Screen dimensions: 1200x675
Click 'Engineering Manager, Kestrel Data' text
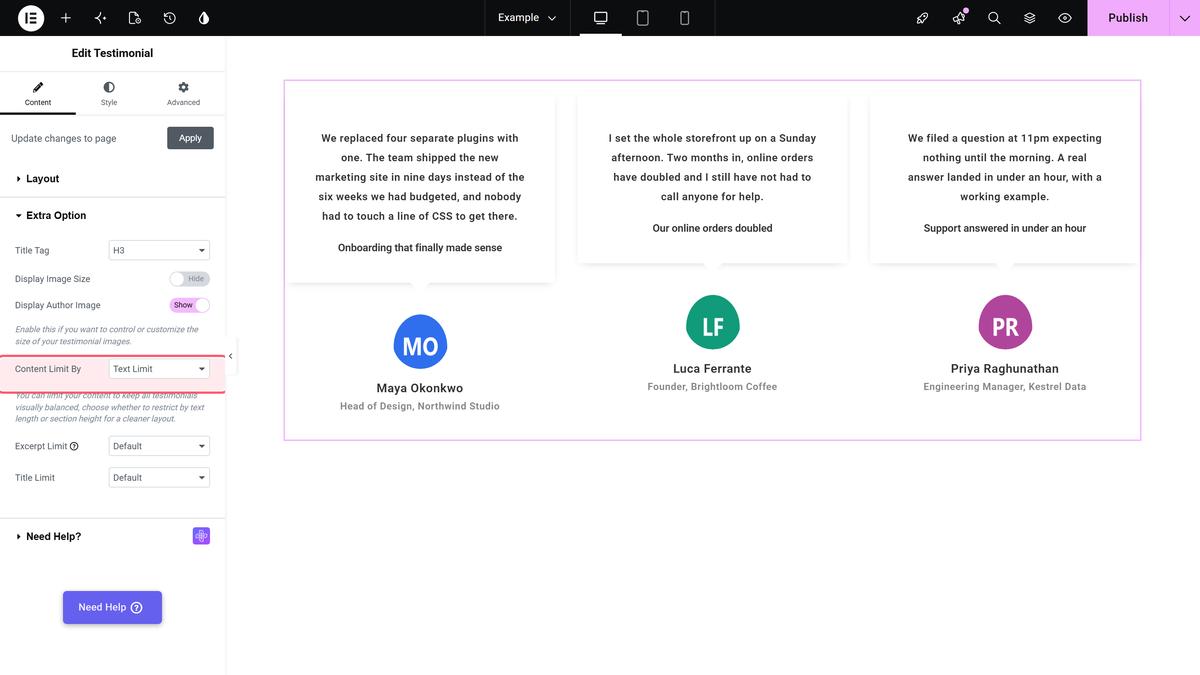[1005, 386]
